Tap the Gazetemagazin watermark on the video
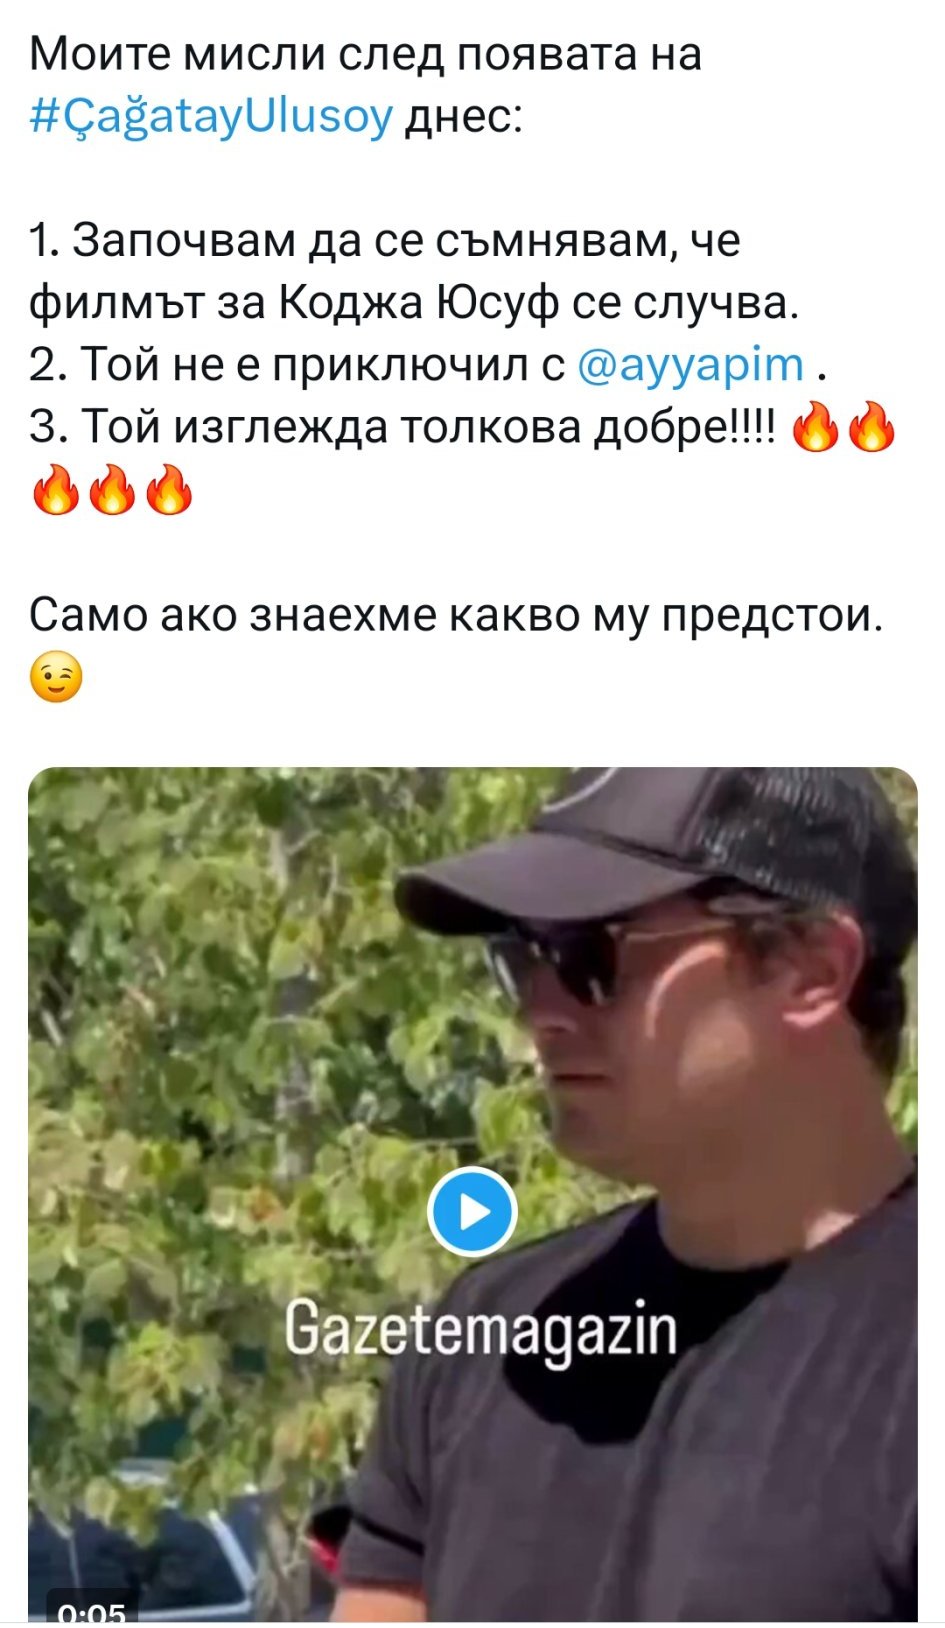 tap(480, 1331)
